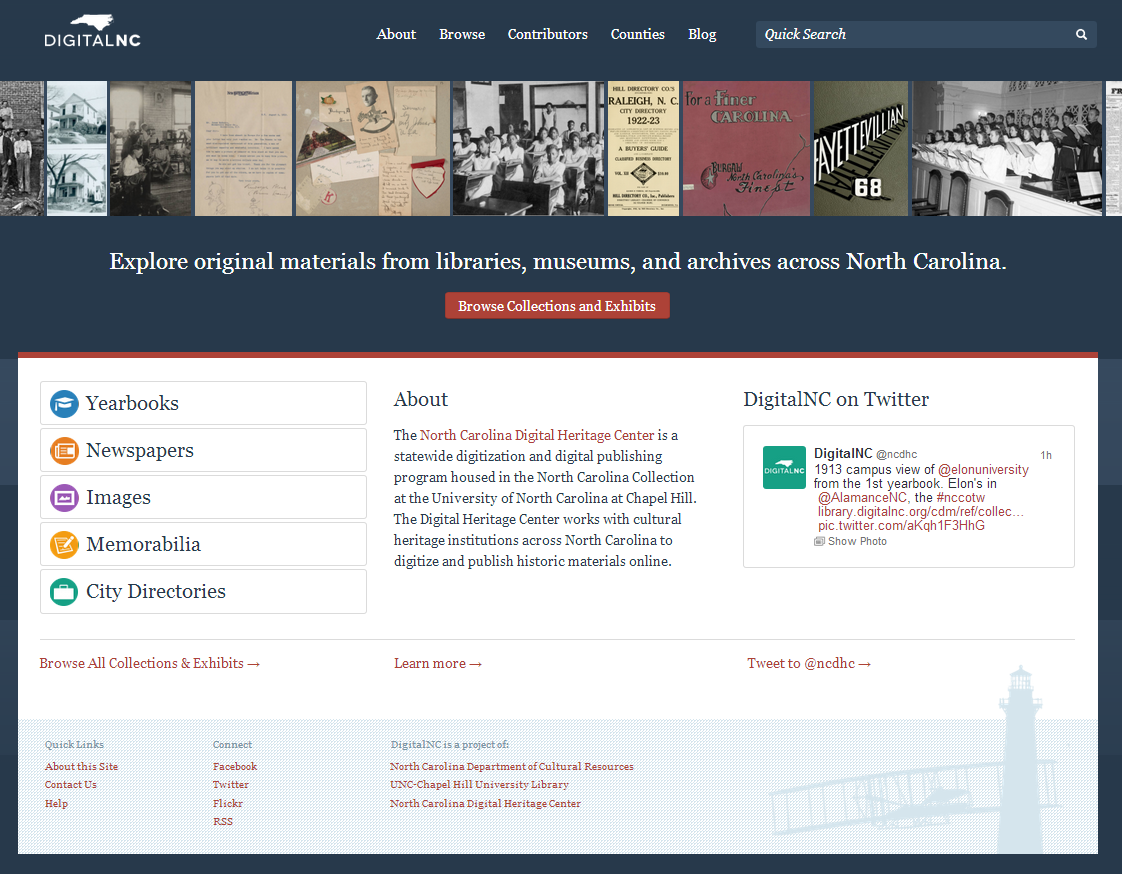Open the Browse menu item
The width and height of the screenshot is (1122, 874).
pyautogui.click(x=462, y=34)
